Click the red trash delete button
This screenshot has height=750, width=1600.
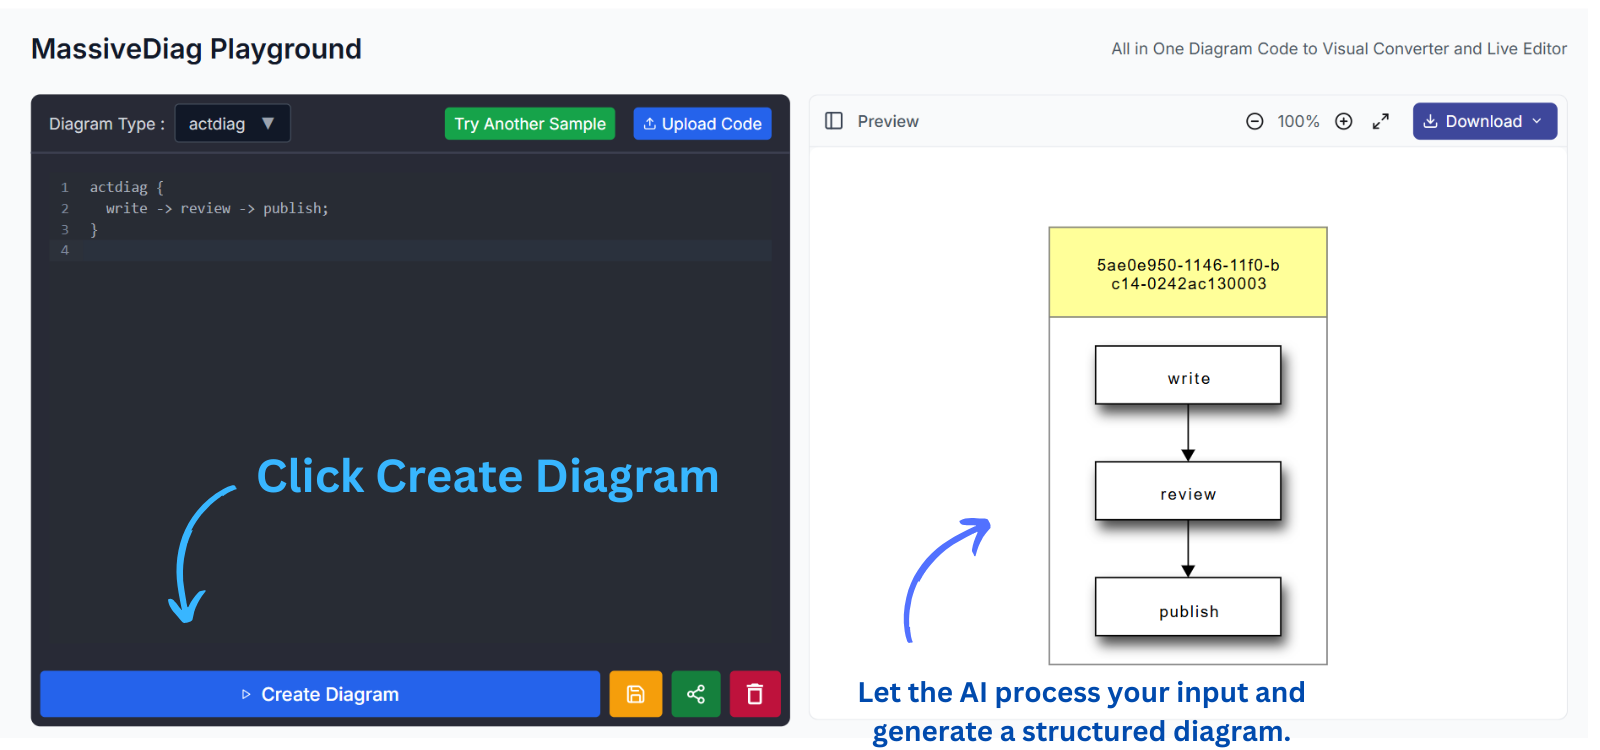click(x=755, y=694)
